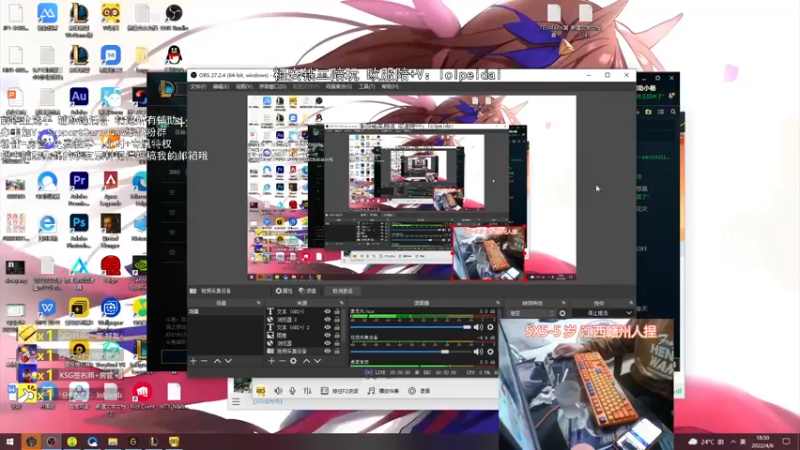Click the 录音 record button in the bottom toolbar

pos(419,391)
